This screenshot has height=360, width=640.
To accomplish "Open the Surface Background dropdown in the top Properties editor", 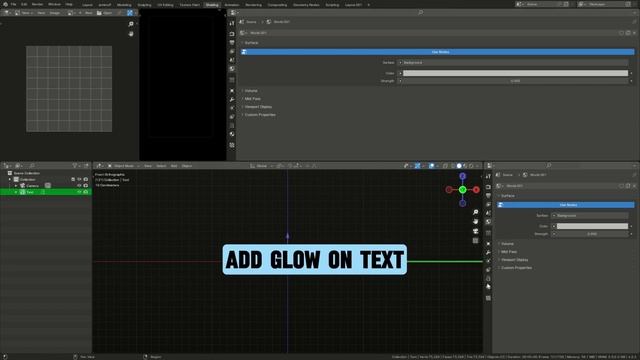I will tap(515, 62).
